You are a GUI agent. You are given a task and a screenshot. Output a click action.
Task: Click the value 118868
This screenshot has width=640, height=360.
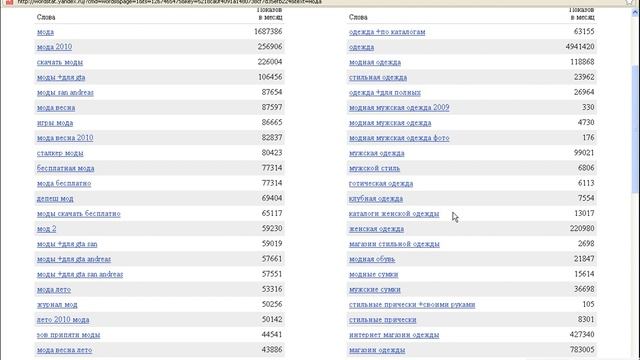pos(582,62)
